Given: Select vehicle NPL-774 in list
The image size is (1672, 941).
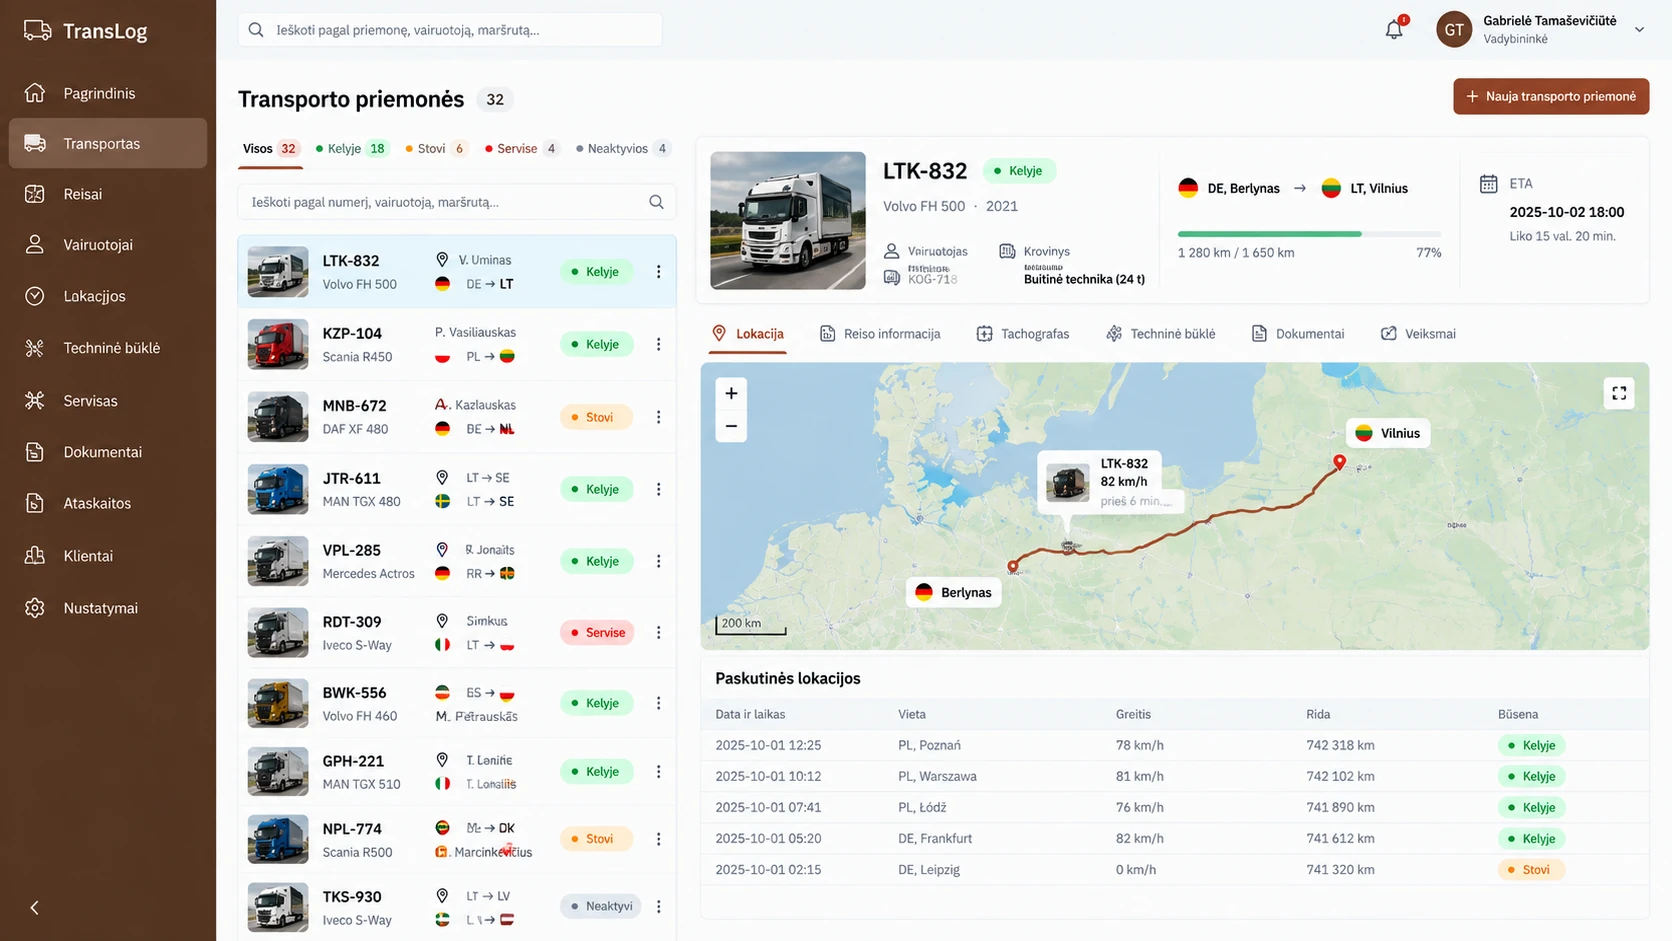Looking at the screenshot, I should pos(457,839).
